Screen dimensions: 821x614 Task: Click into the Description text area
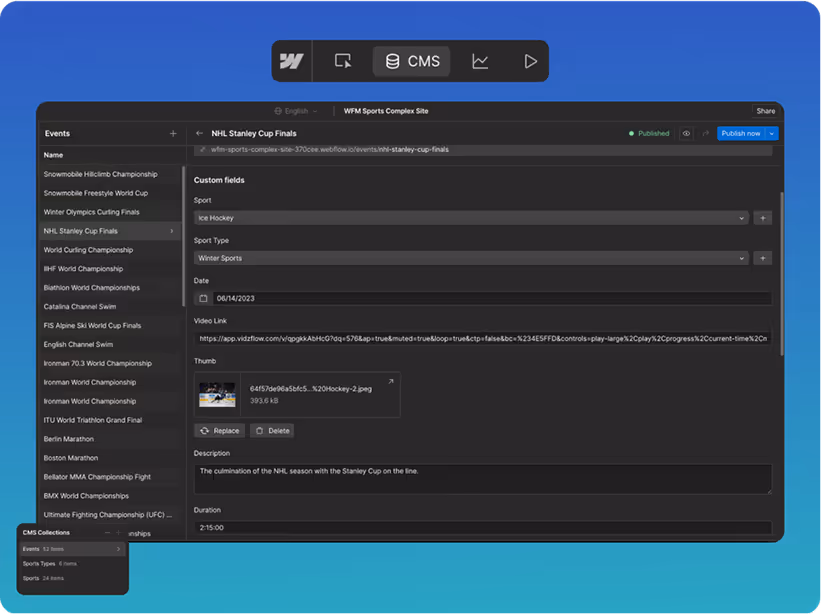tap(483, 479)
